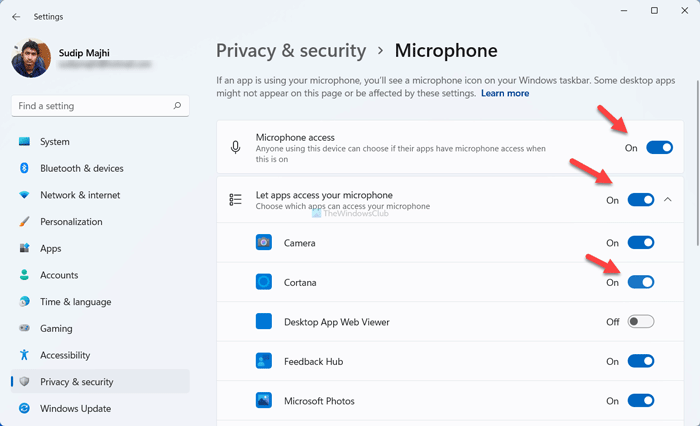The height and width of the screenshot is (426, 700).
Task: Click the Bluetooth & devices icon
Action: [25, 168]
